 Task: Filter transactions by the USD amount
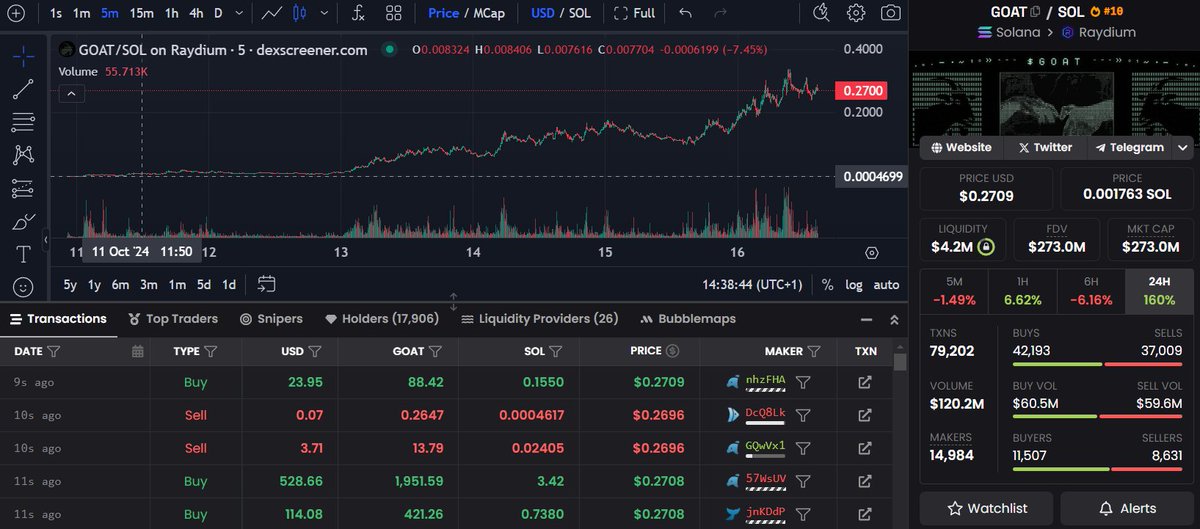pos(314,351)
